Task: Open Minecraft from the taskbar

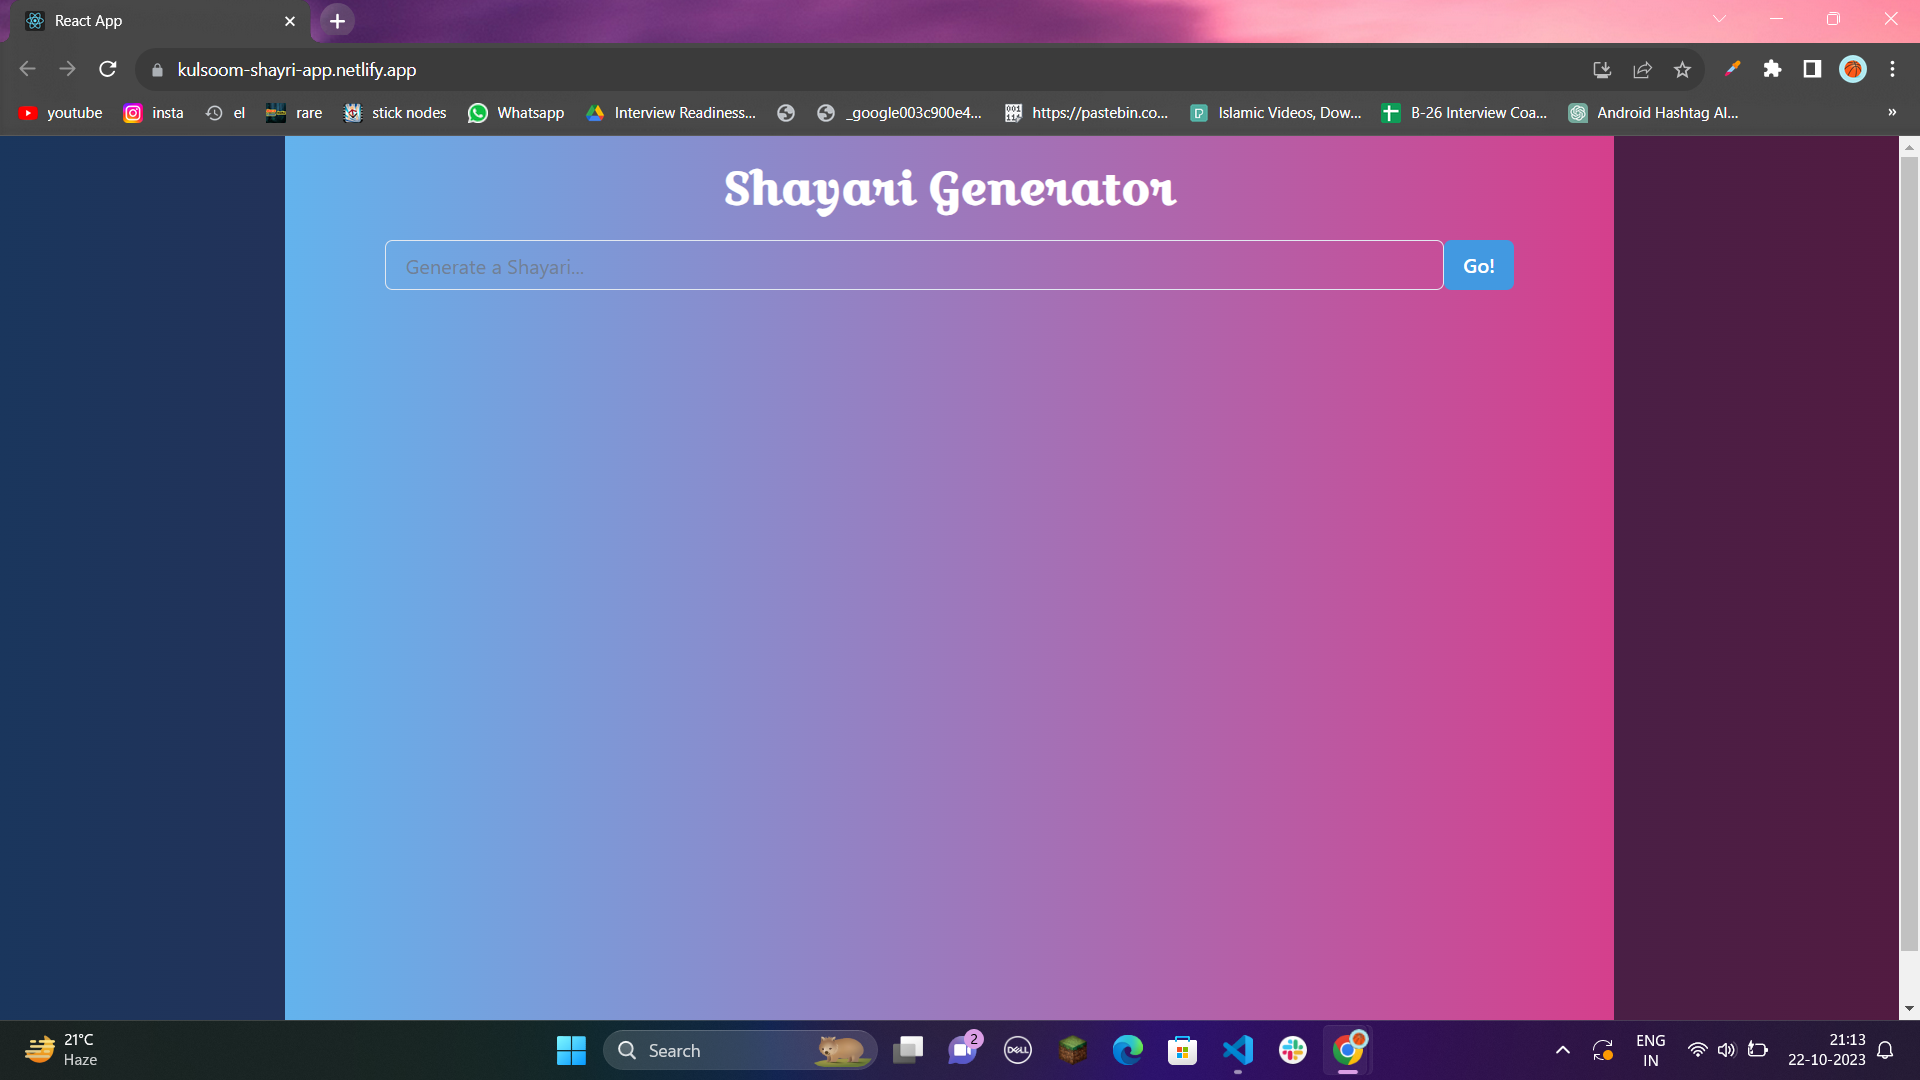Action: pyautogui.click(x=1073, y=1050)
